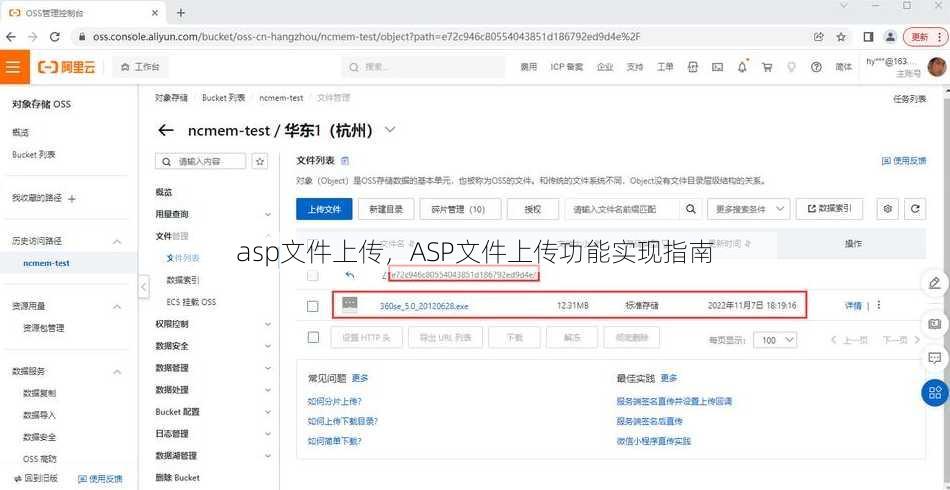Collapse the 数据服务 section
The height and width of the screenshot is (490, 950).
coord(117,372)
